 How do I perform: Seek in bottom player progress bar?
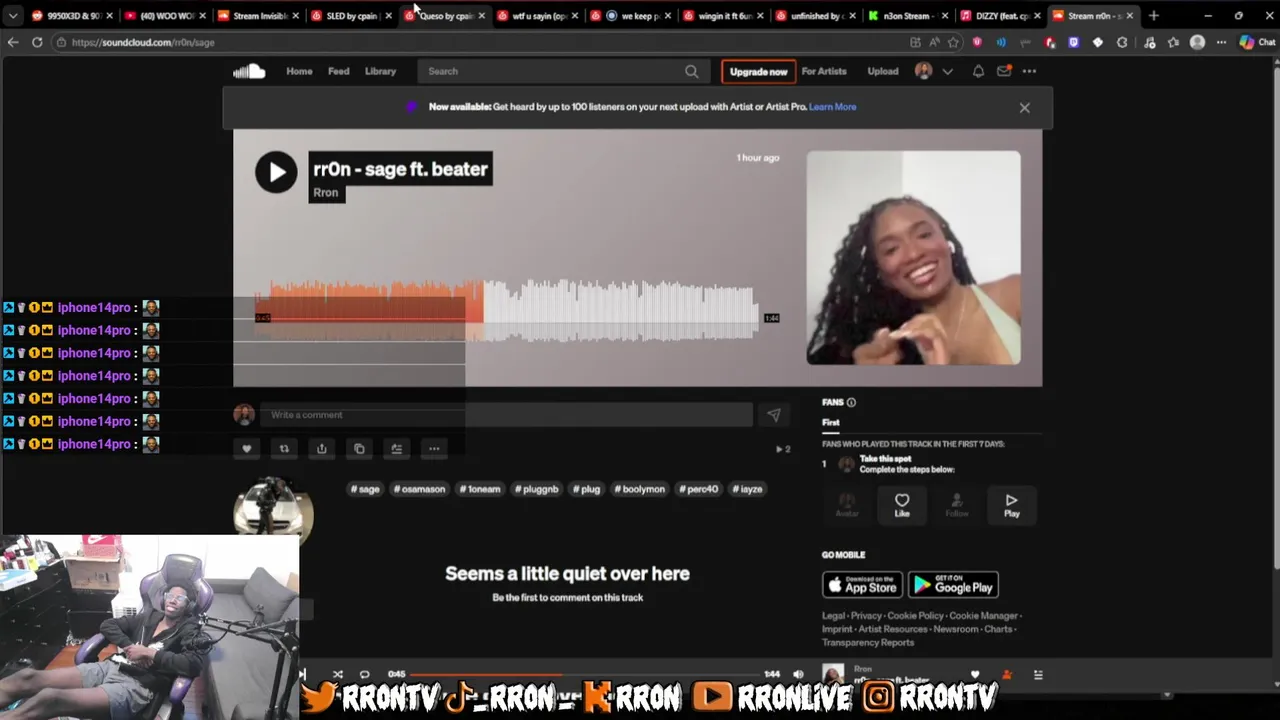[x=584, y=674]
